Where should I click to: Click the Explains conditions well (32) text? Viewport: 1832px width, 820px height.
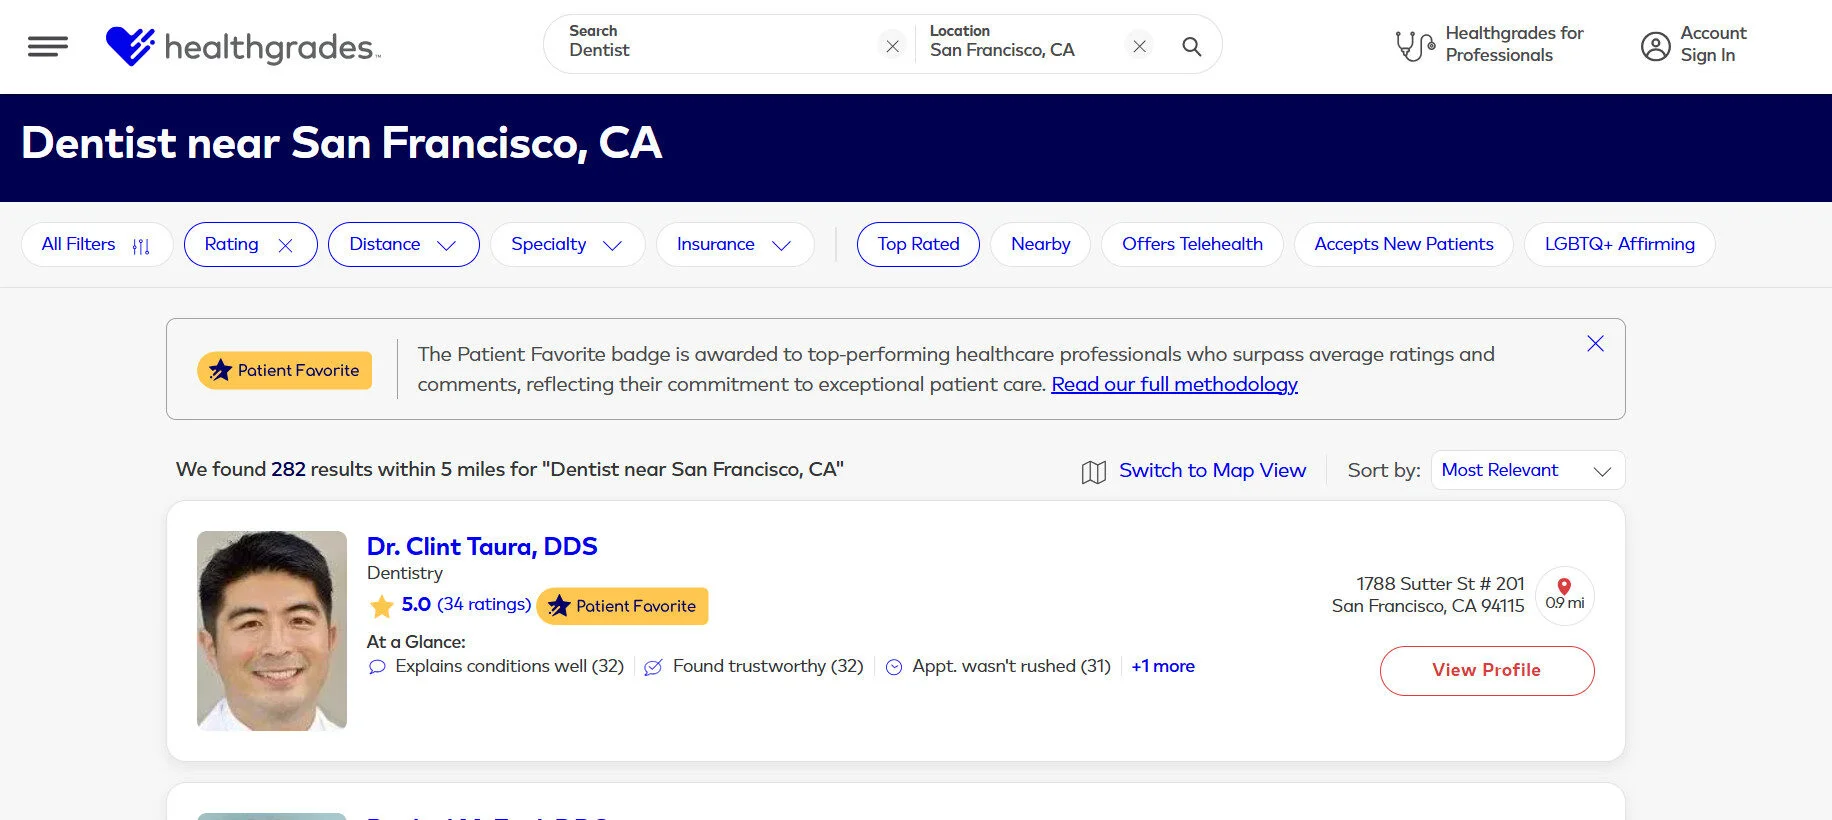[509, 666]
